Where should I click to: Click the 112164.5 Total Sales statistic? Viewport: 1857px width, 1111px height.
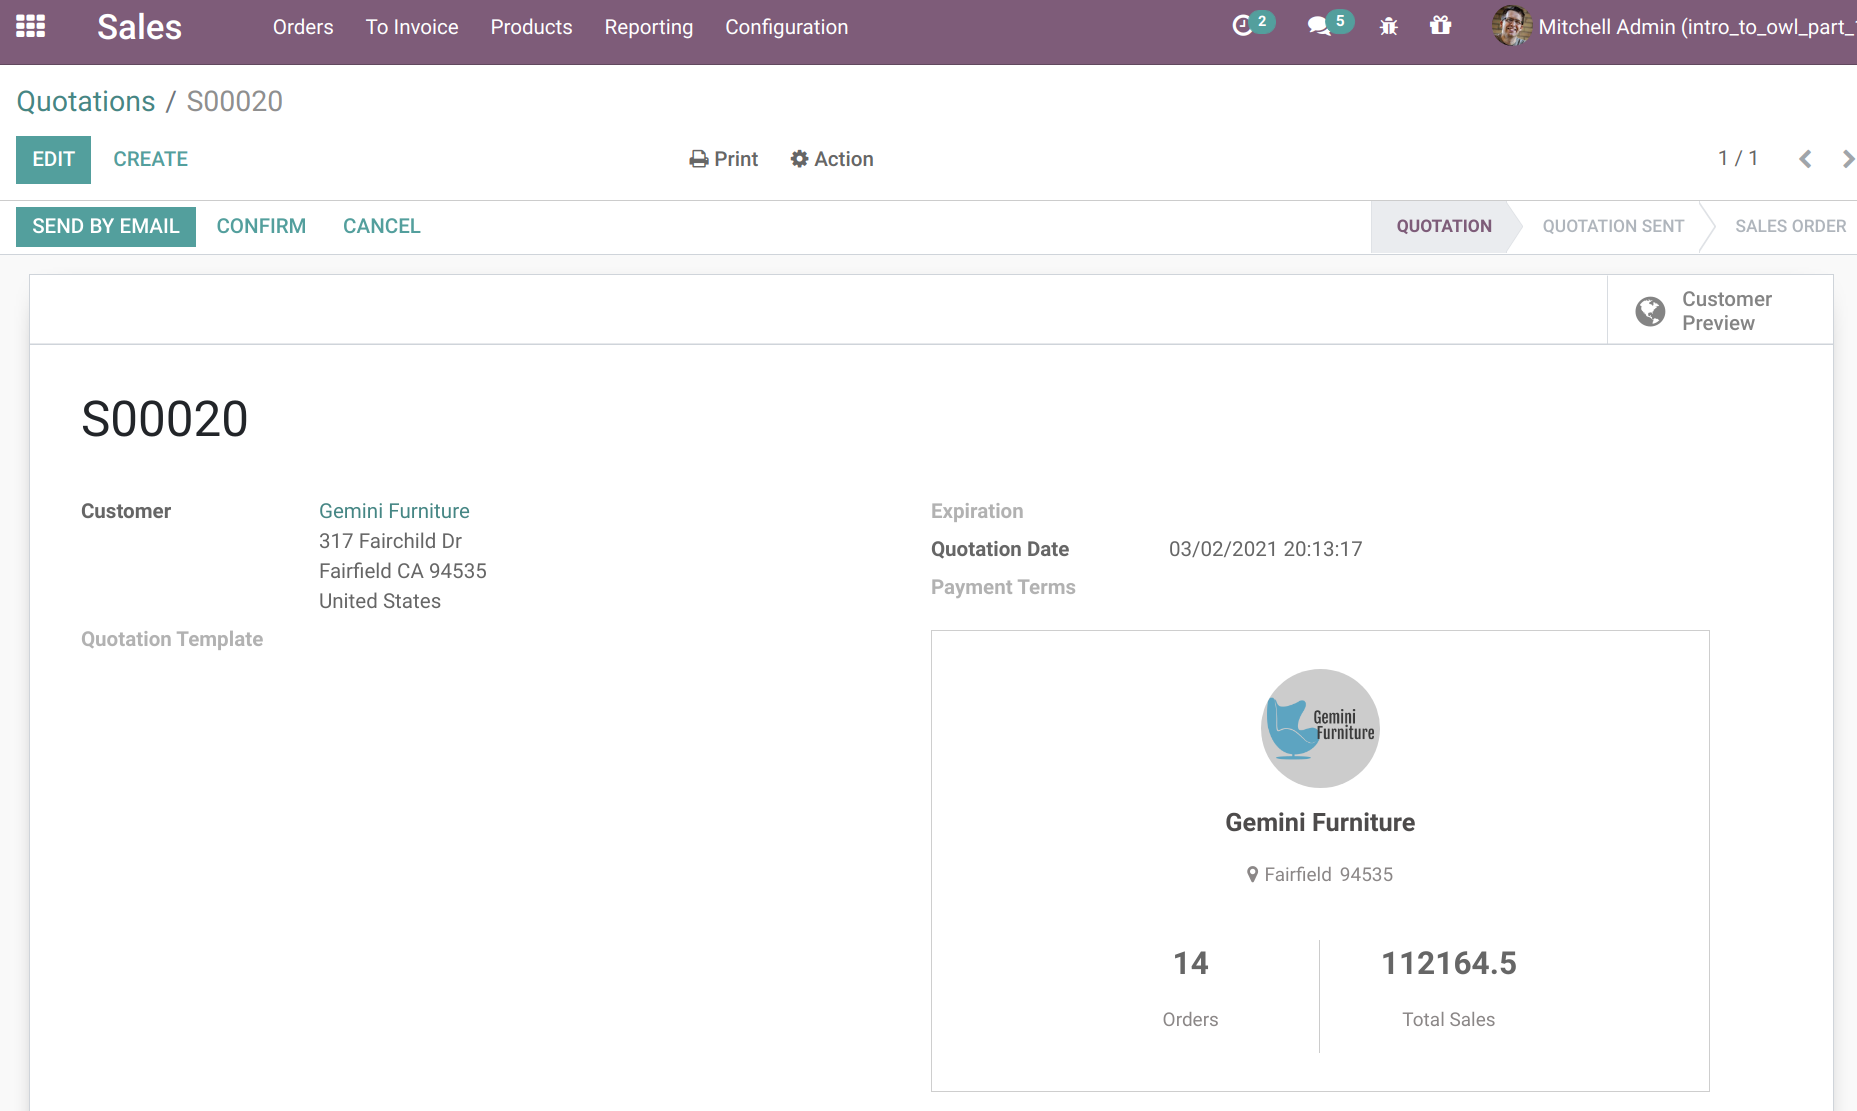pyautogui.click(x=1448, y=989)
